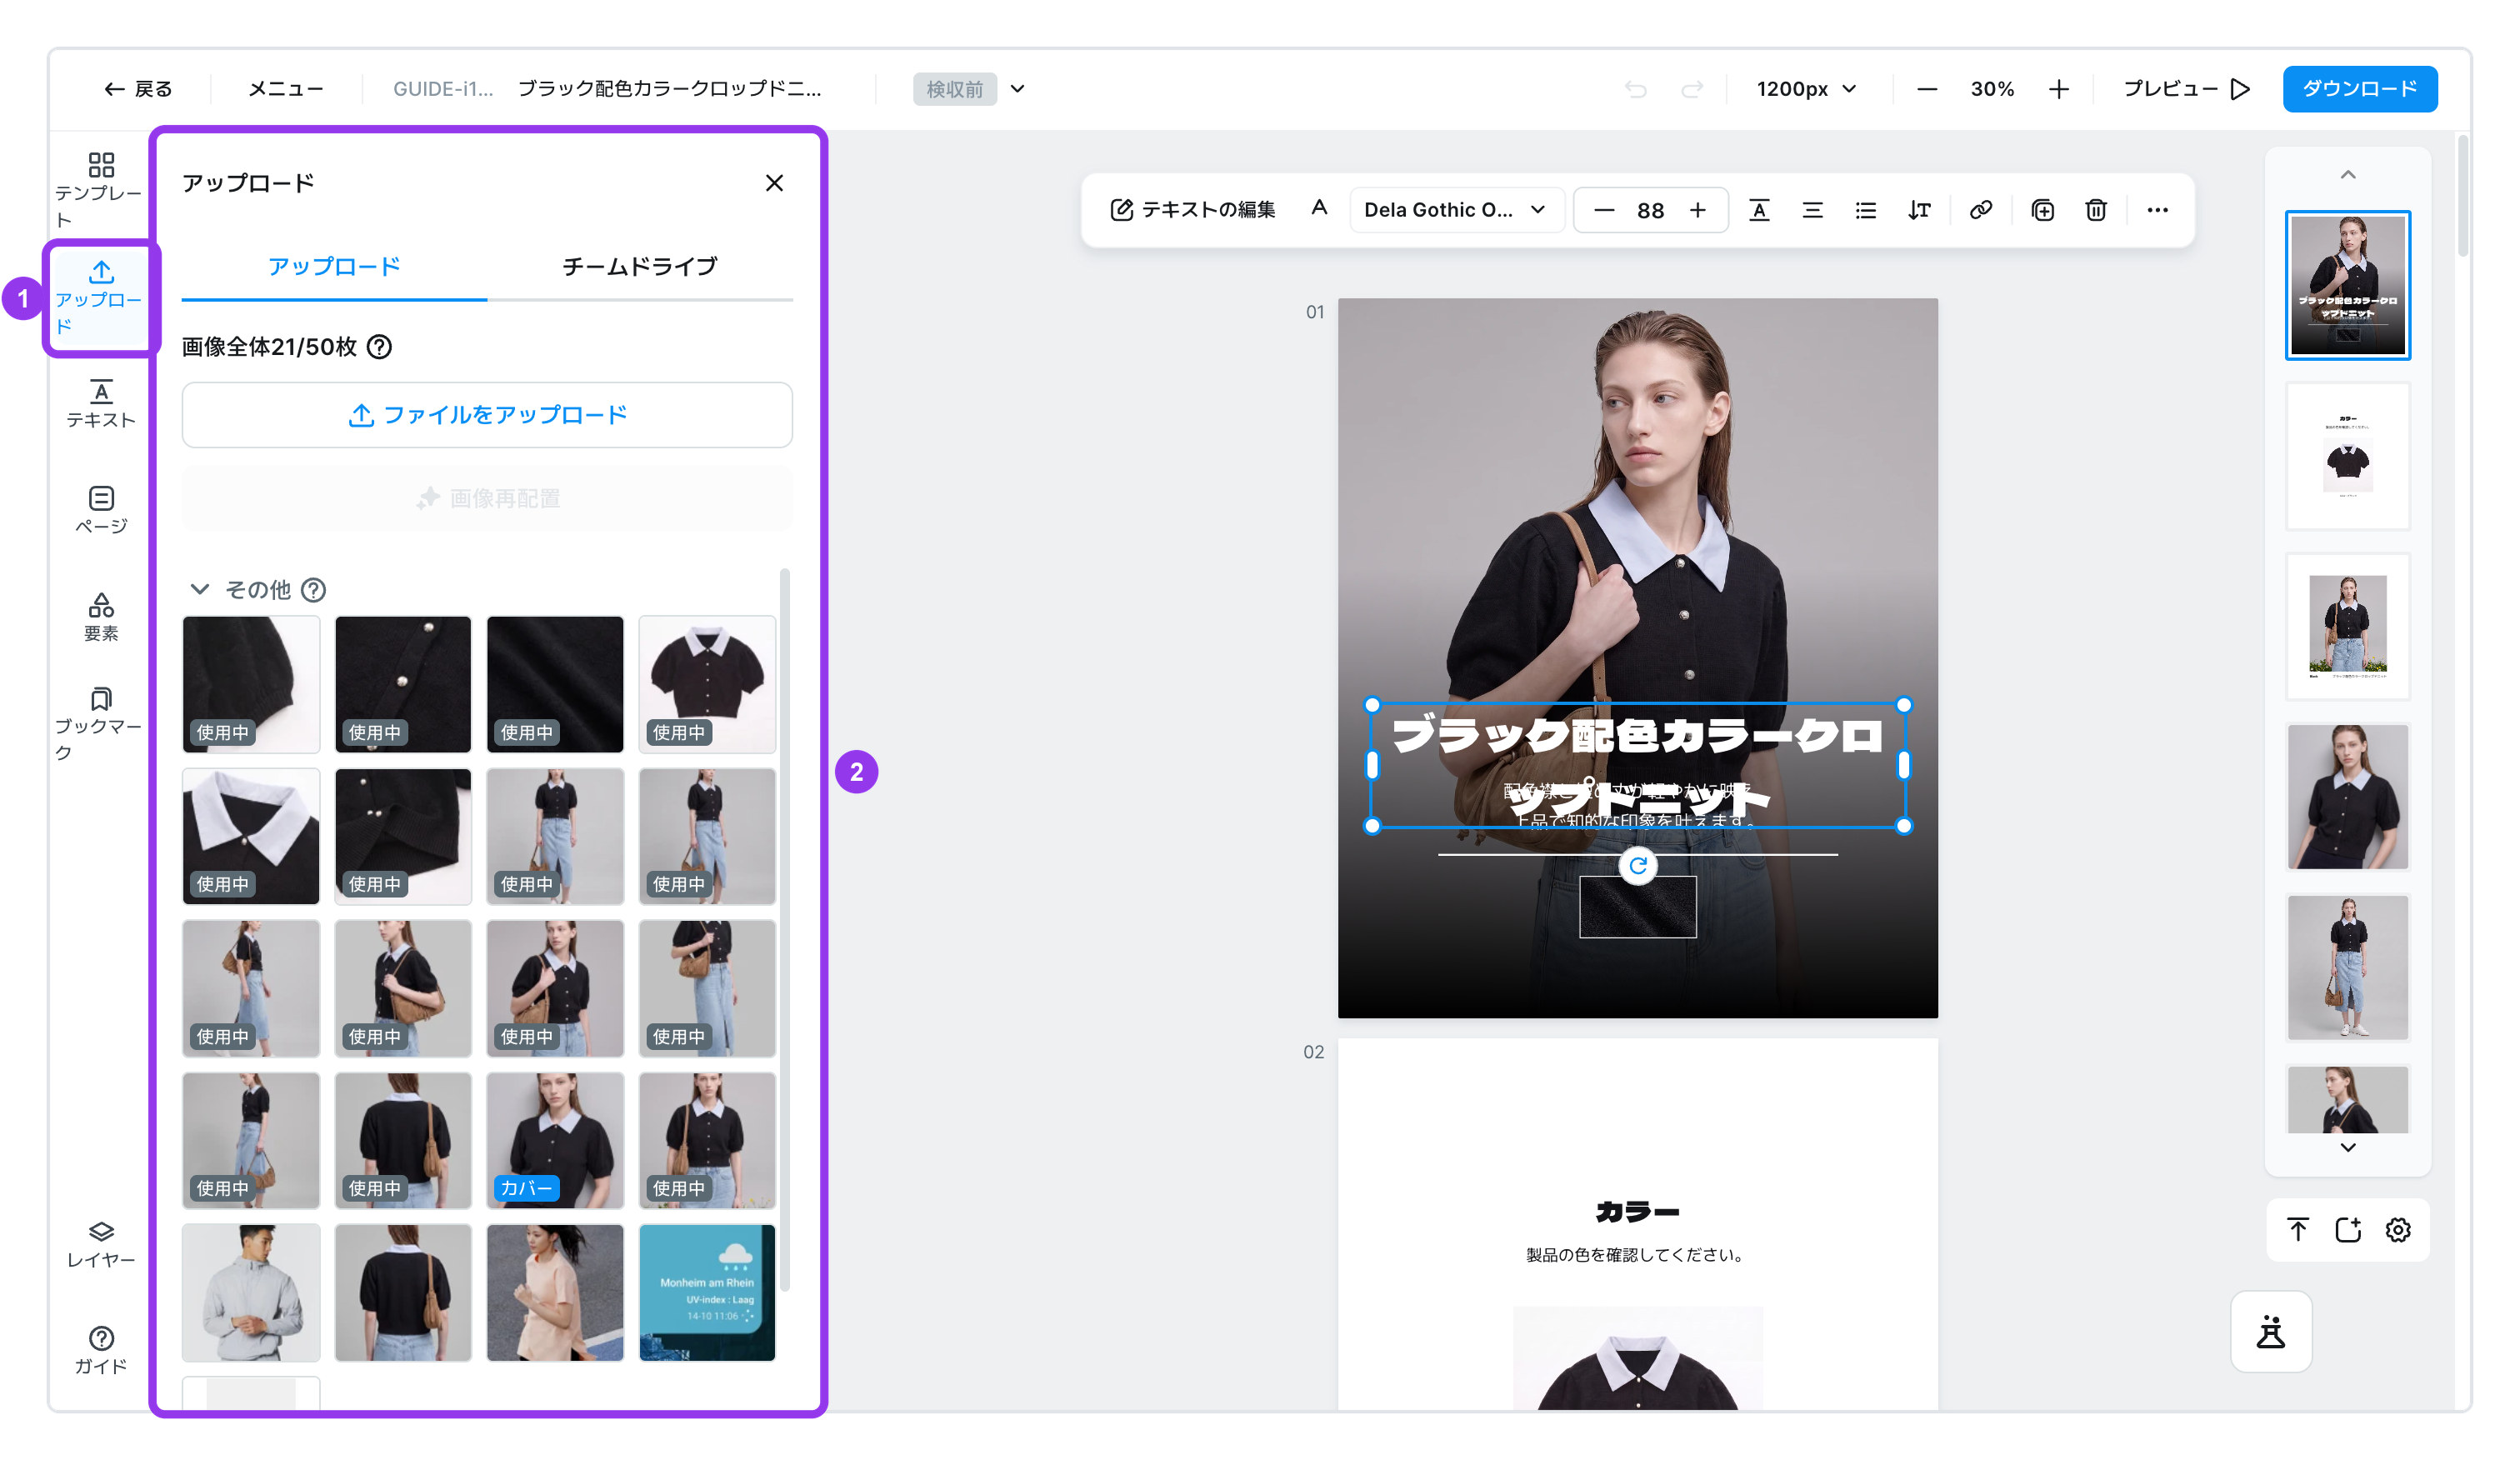Open the レイヤー layers panel
Screen dimensions: 2520x1460
[101, 1245]
